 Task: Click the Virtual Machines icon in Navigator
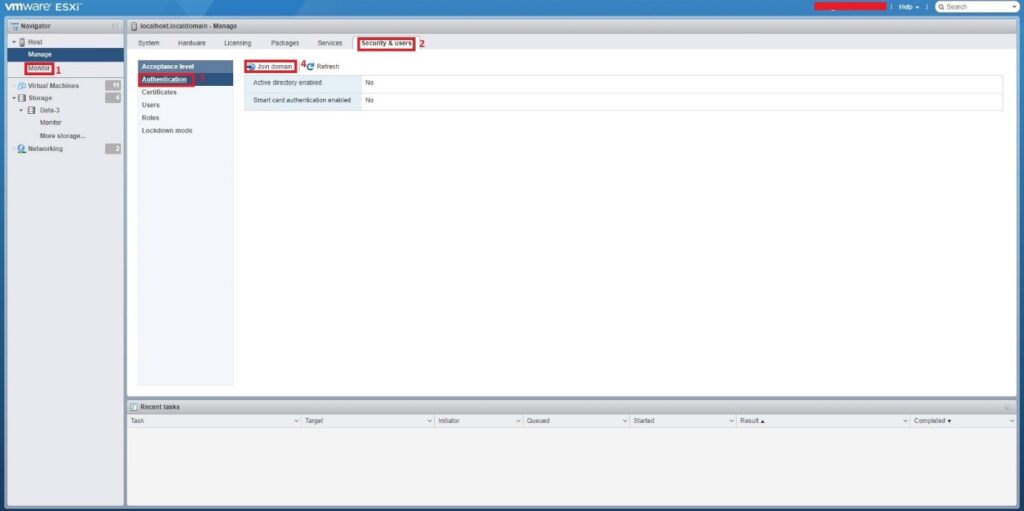coord(21,86)
